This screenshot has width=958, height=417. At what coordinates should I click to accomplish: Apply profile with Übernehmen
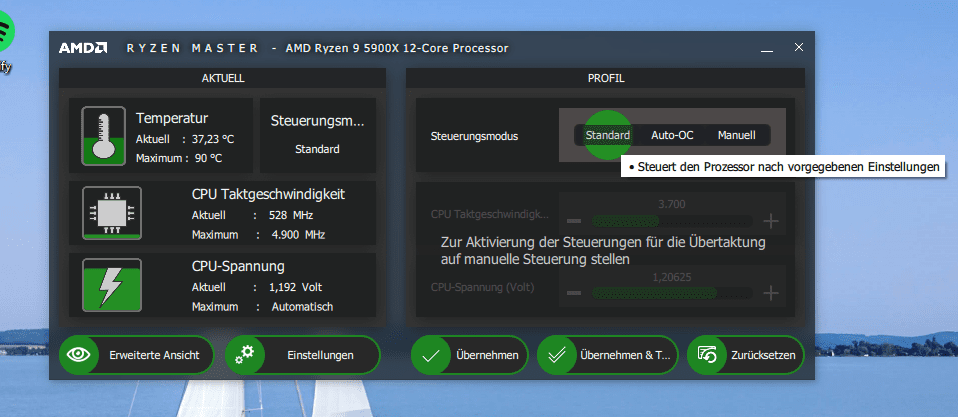click(469, 355)
